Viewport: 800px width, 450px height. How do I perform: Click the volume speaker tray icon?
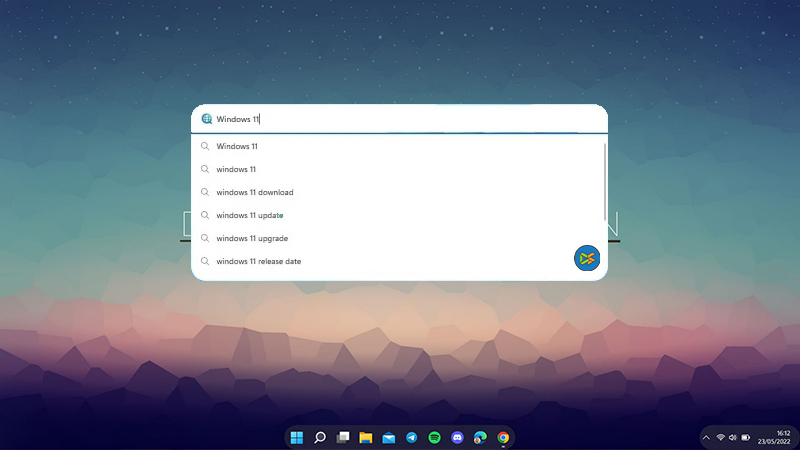coord(733,438)
